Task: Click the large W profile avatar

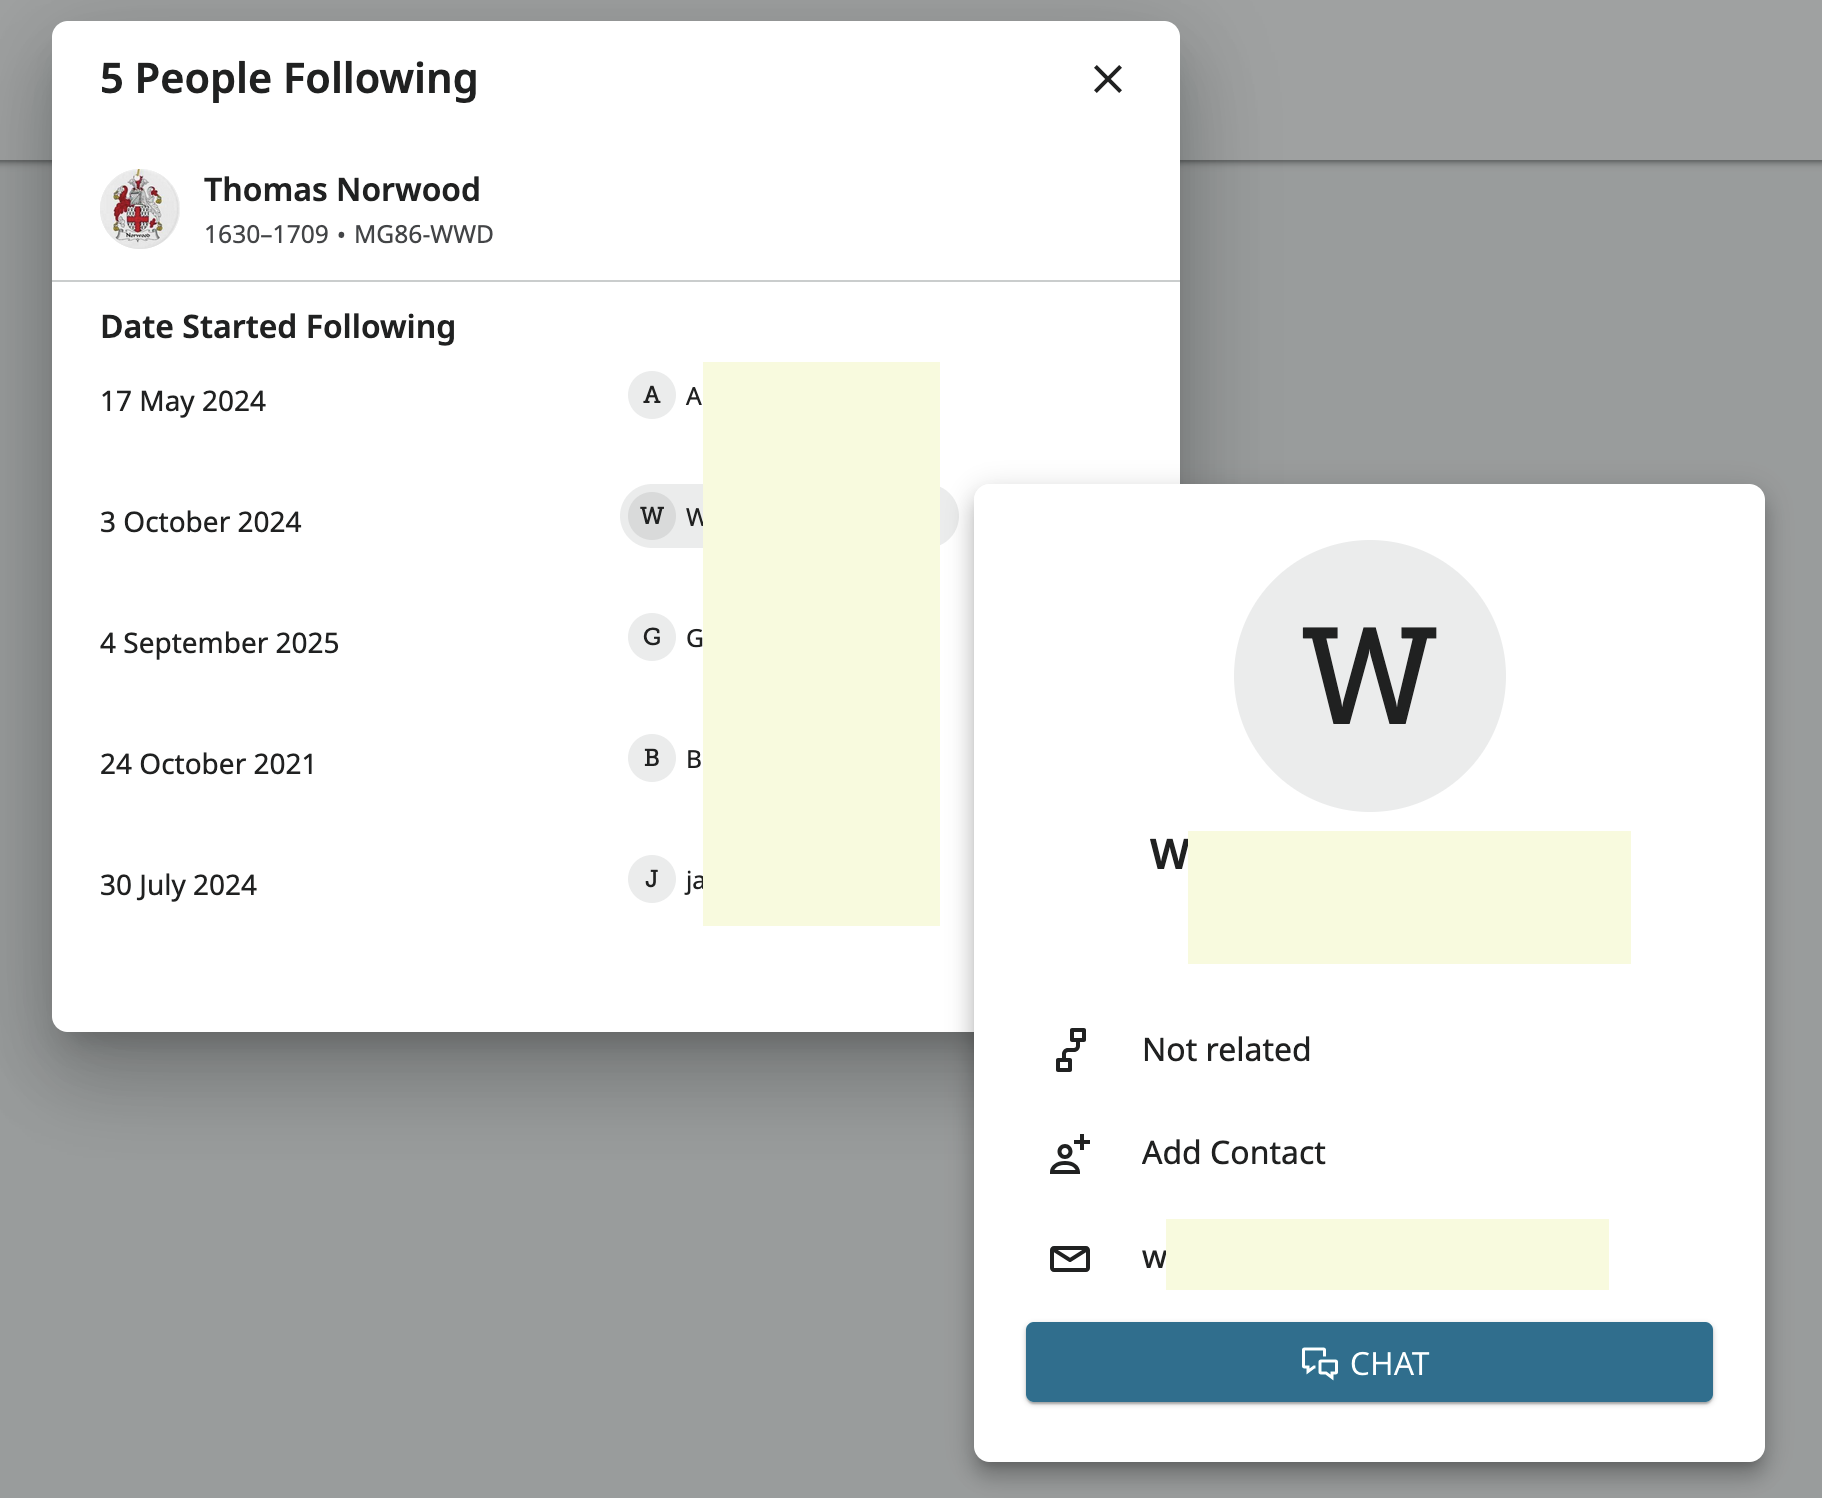Action: point(1369,676)
